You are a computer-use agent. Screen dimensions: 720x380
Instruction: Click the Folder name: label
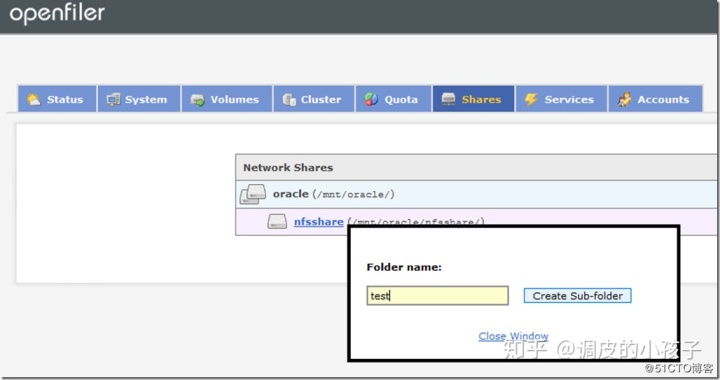pos(404,267)
